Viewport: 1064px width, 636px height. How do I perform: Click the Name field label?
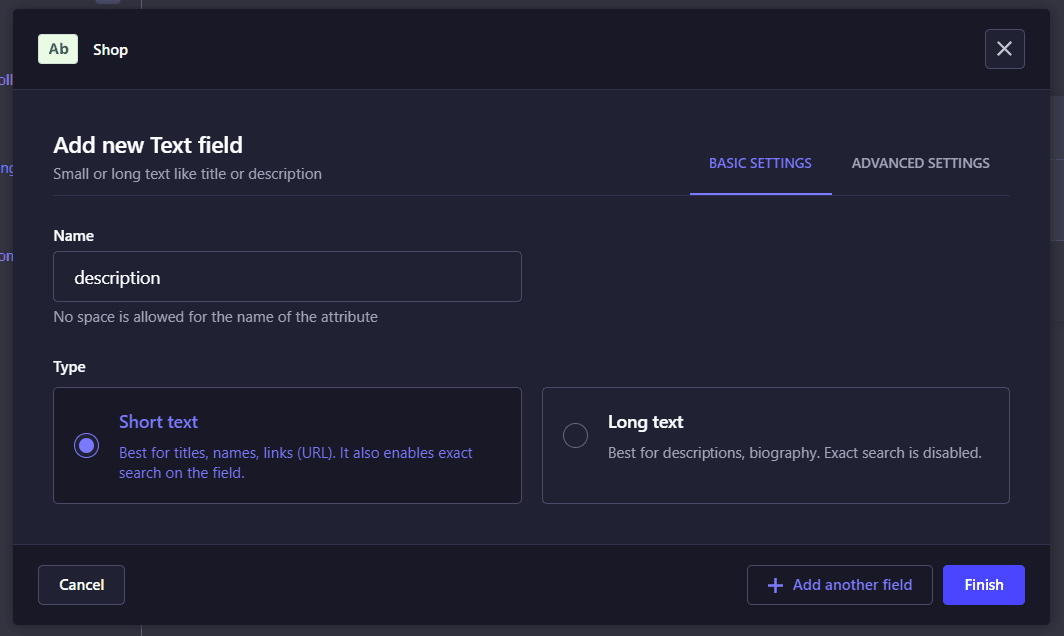tap(73, 236)
